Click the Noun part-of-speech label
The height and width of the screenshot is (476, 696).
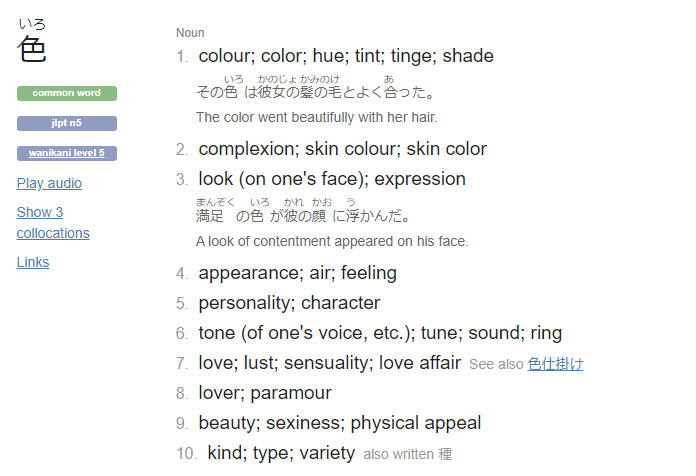pyautogui.click(x=190, y=33)
